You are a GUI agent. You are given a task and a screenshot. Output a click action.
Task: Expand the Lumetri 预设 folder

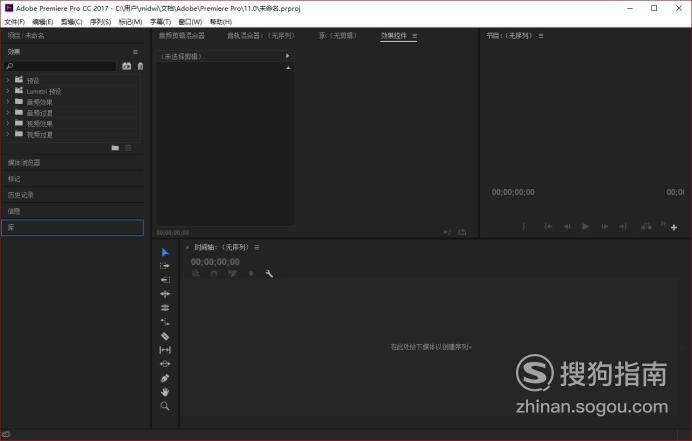point(8,91)
